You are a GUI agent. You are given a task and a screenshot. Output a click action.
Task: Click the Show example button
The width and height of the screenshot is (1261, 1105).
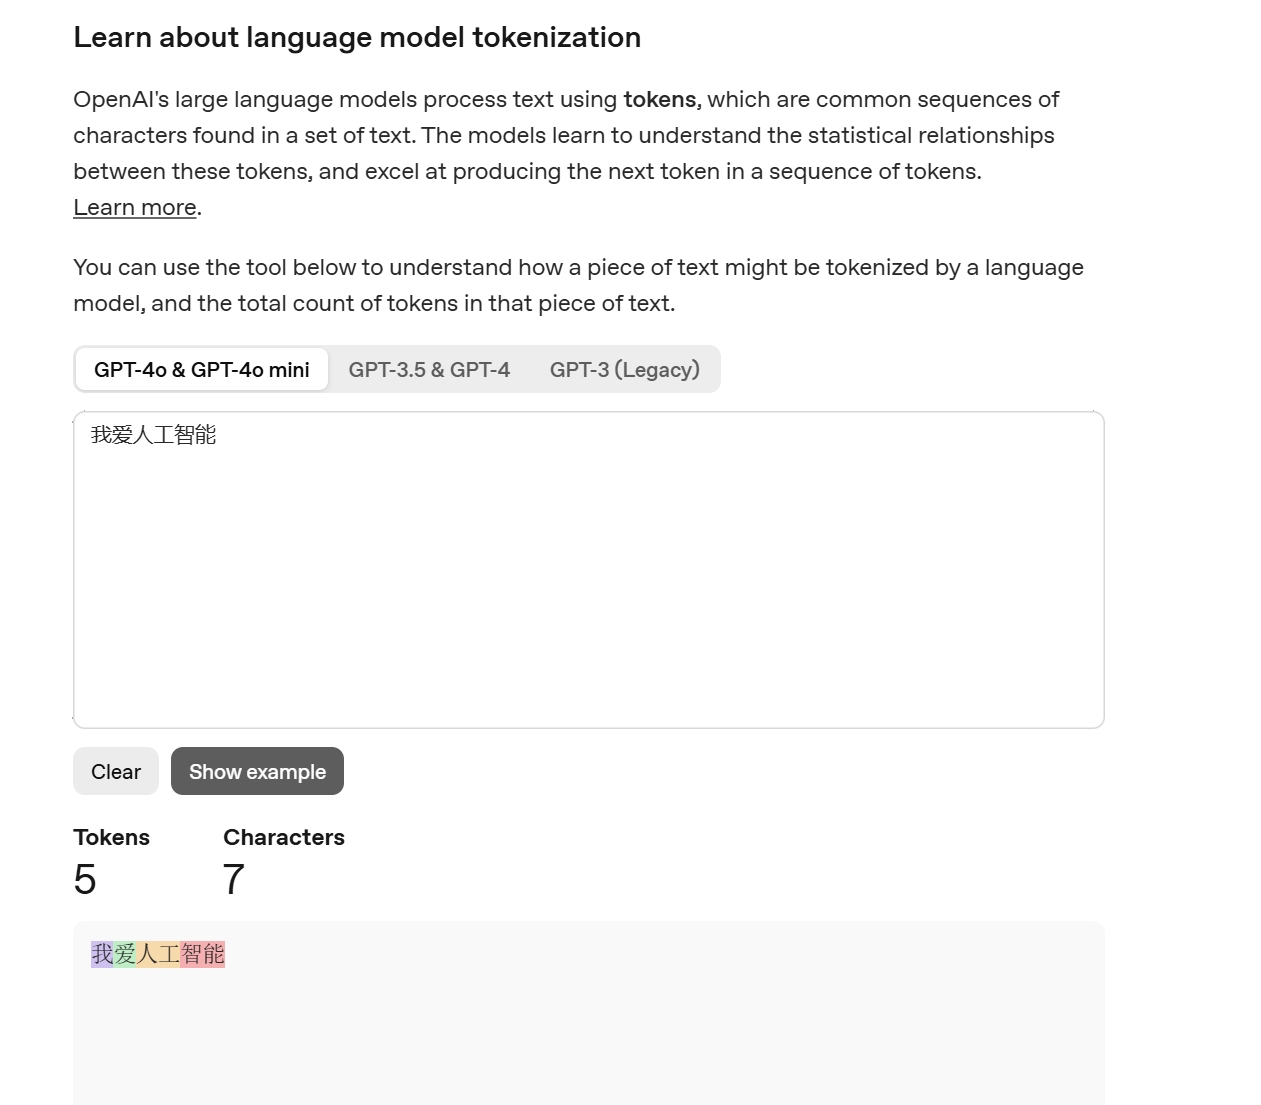(257, 771)
